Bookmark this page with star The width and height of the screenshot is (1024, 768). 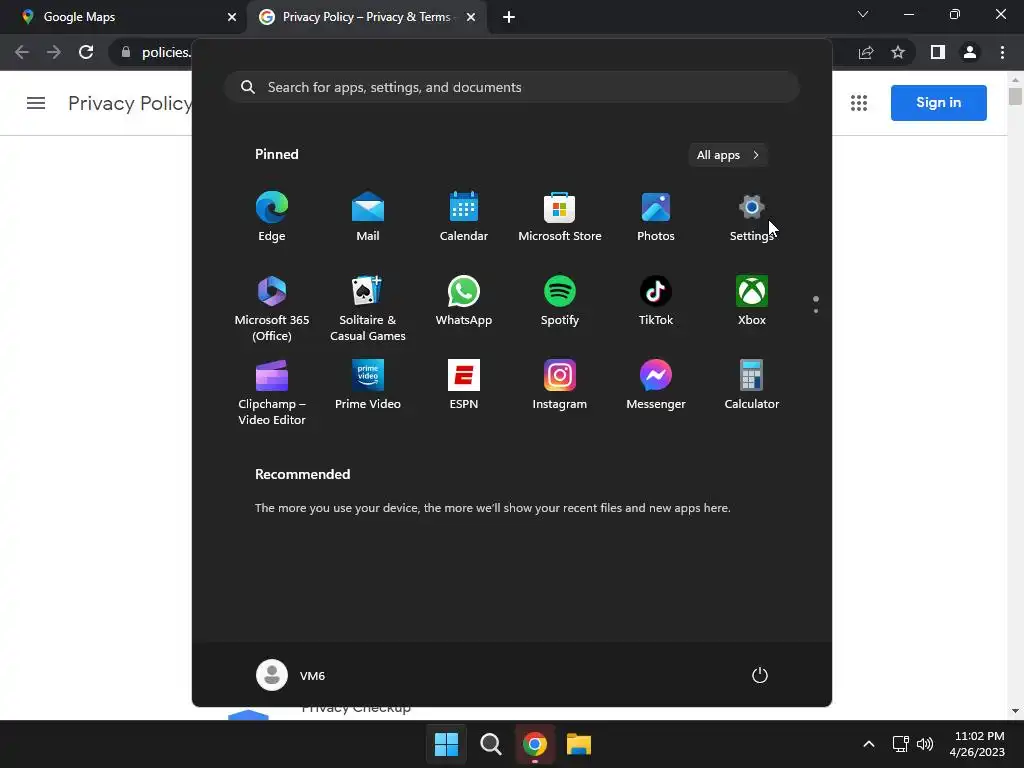[898, 52]
